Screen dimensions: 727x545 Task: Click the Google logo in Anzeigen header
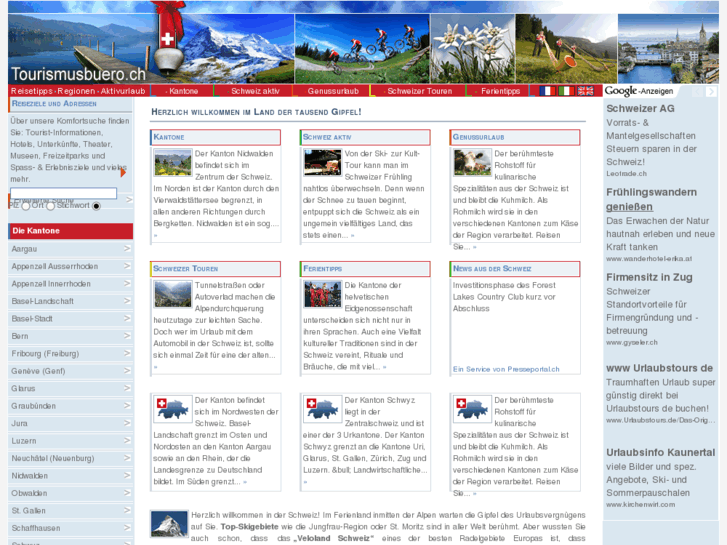click(620, 91)
